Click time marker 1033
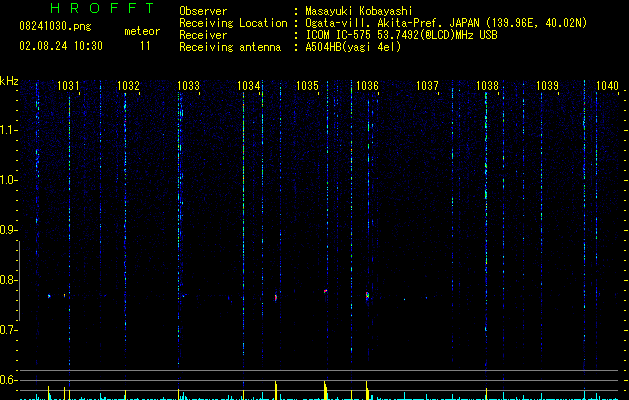 (188, 86)
